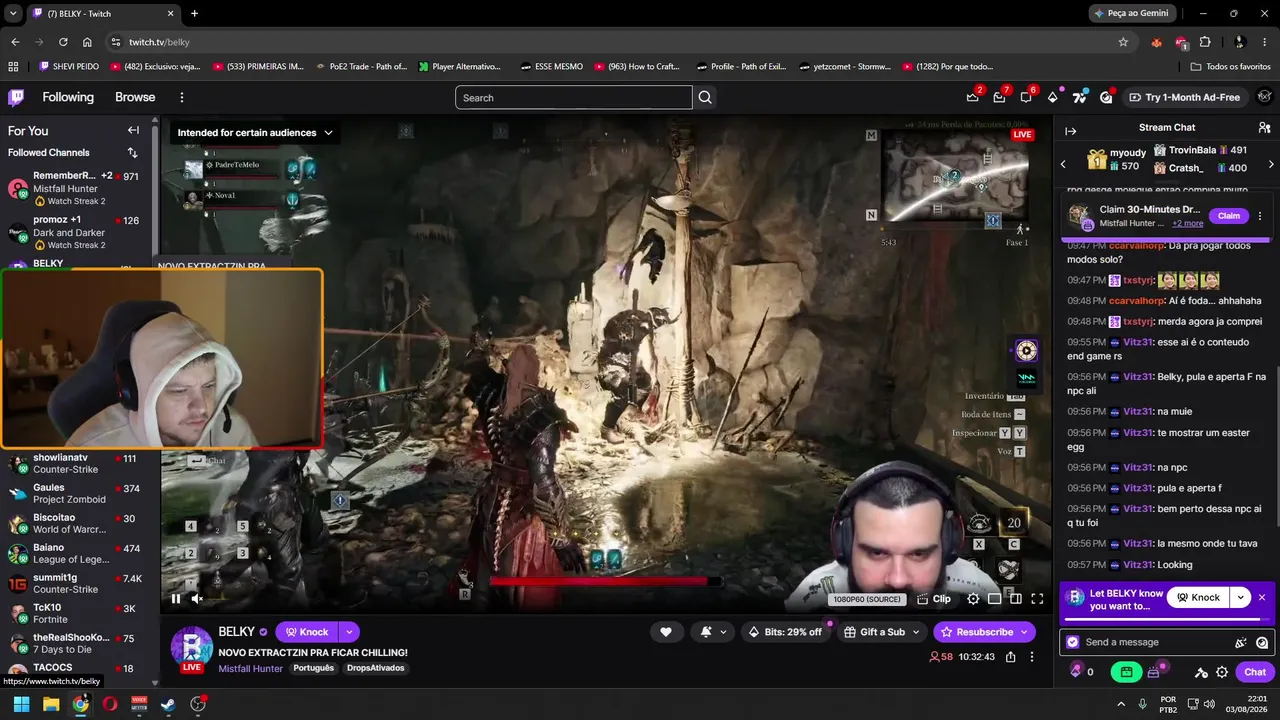Click the Bits: 29% off button
This screenshot has height=720, width=1280.
pyautogui.click(x=786, y=632)
